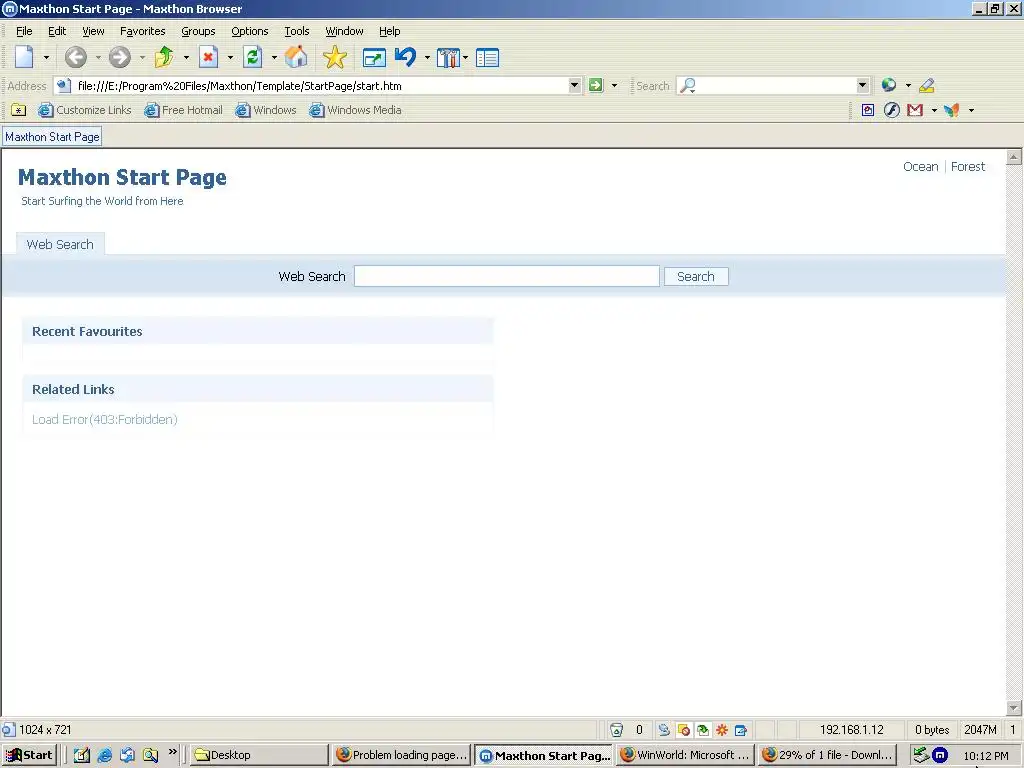Click the popup blocker status icon

684,730
